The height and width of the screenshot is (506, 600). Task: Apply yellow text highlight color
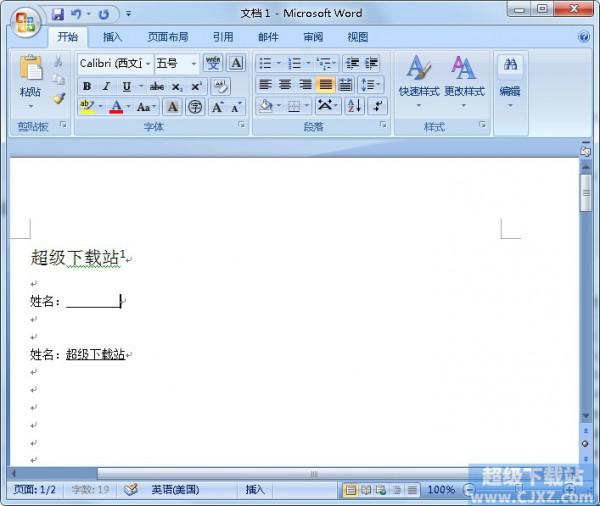click(x=87, y=107)
